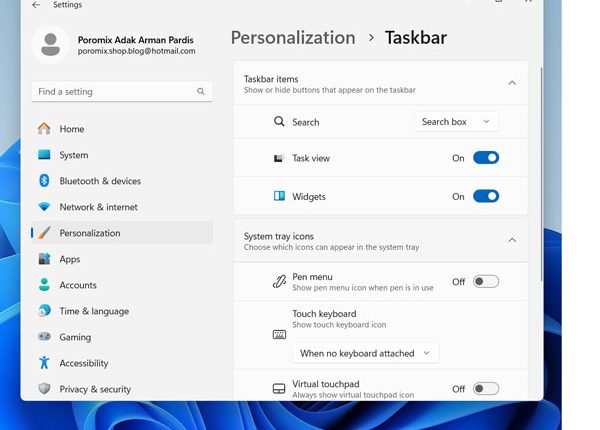This screenshot has width=600, height=430.
Task: Turn off the Task view toggle
Action: coord(486,158)
